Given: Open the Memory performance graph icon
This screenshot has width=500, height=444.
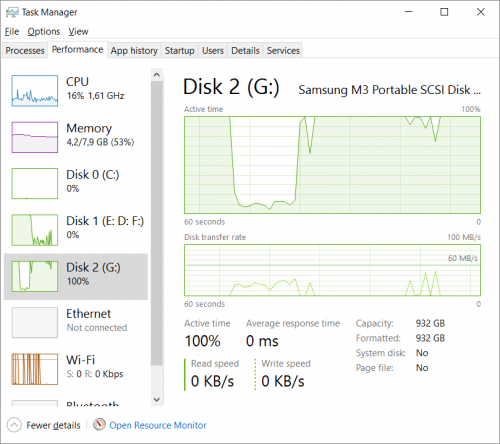Looking at the screenshot, I should pos(35,137).
